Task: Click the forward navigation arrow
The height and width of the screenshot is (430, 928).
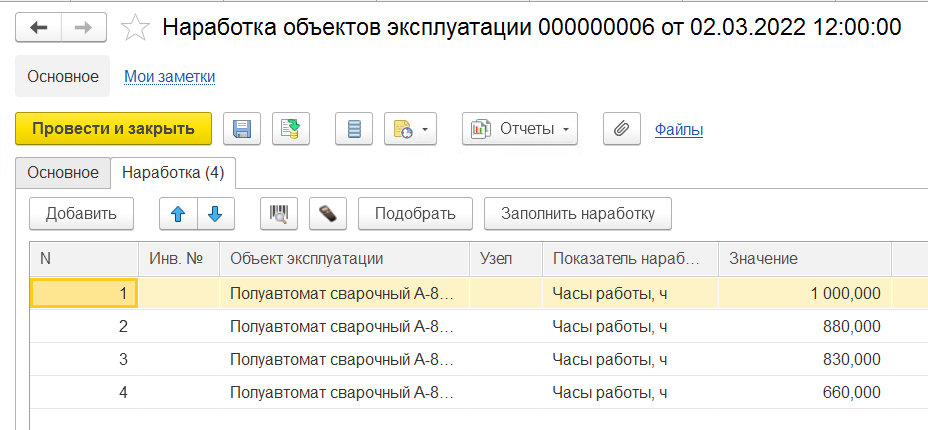Action: pyautogui.click(x=84, y=28)
